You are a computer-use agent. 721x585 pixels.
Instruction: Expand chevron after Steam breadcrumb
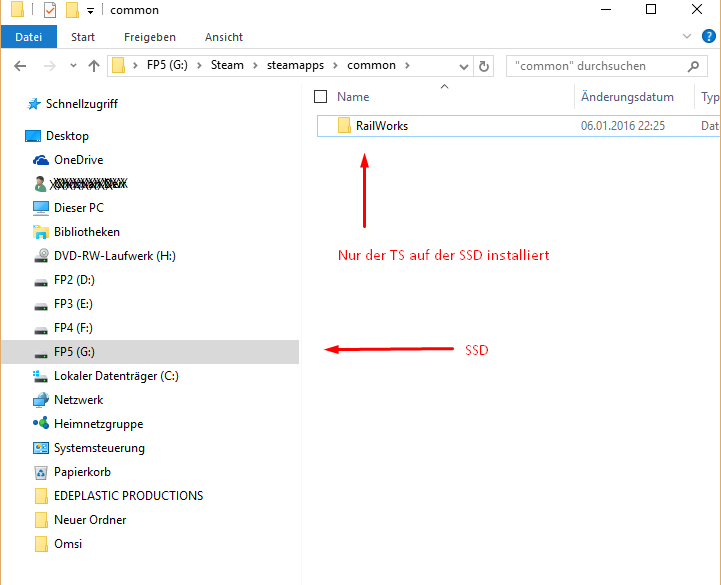(255, 65)
